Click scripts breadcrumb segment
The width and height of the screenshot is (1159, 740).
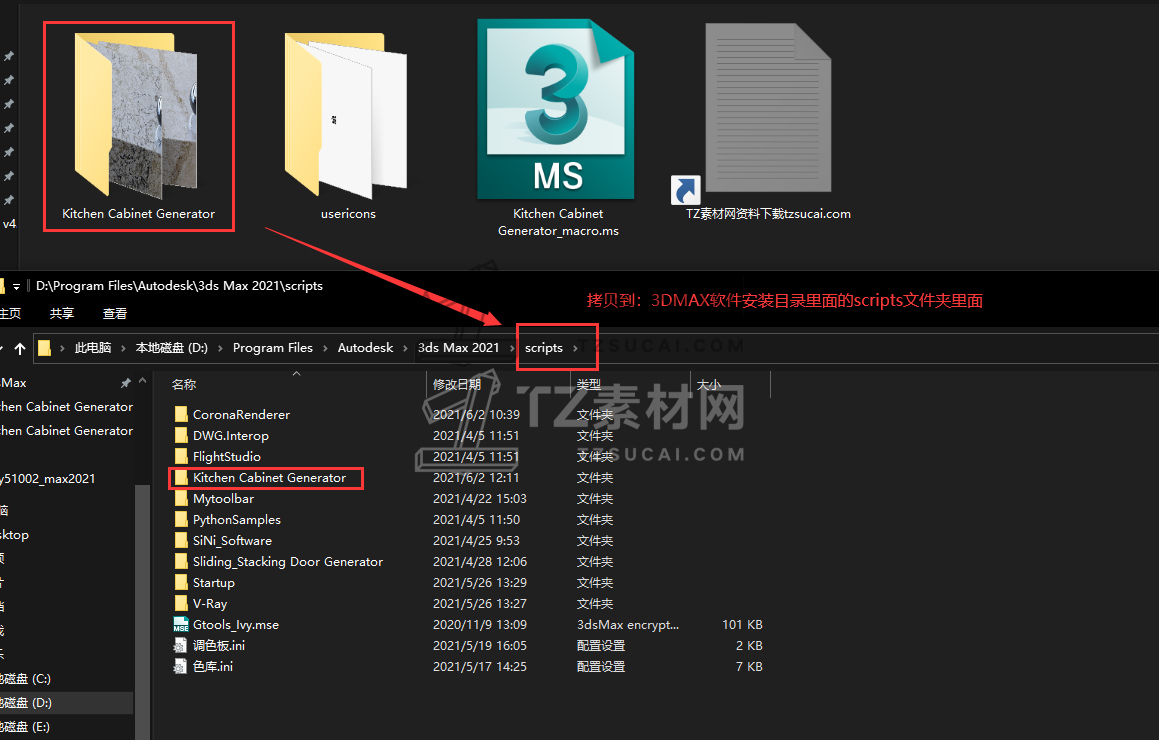(544, 347)
